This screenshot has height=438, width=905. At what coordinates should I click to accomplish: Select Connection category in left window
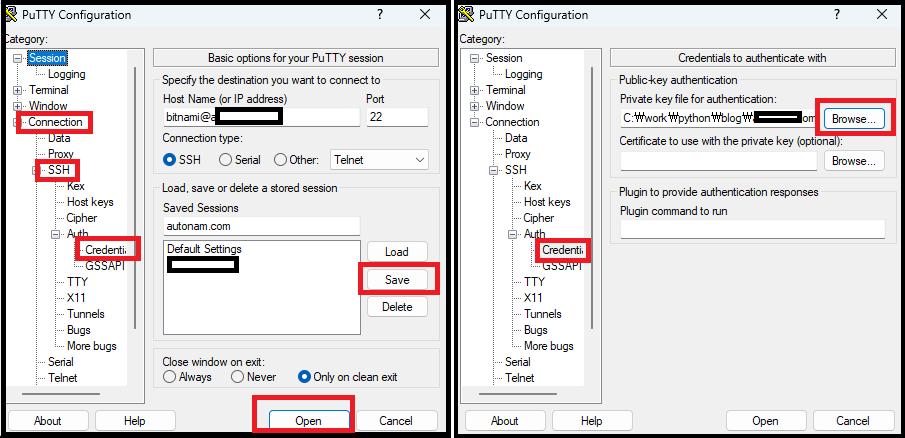pos(55,122)
